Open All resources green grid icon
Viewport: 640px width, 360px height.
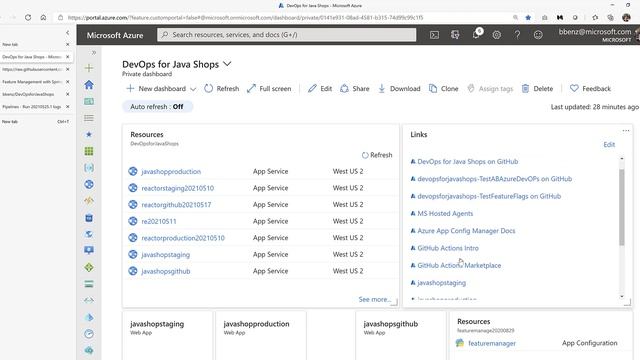89,151
